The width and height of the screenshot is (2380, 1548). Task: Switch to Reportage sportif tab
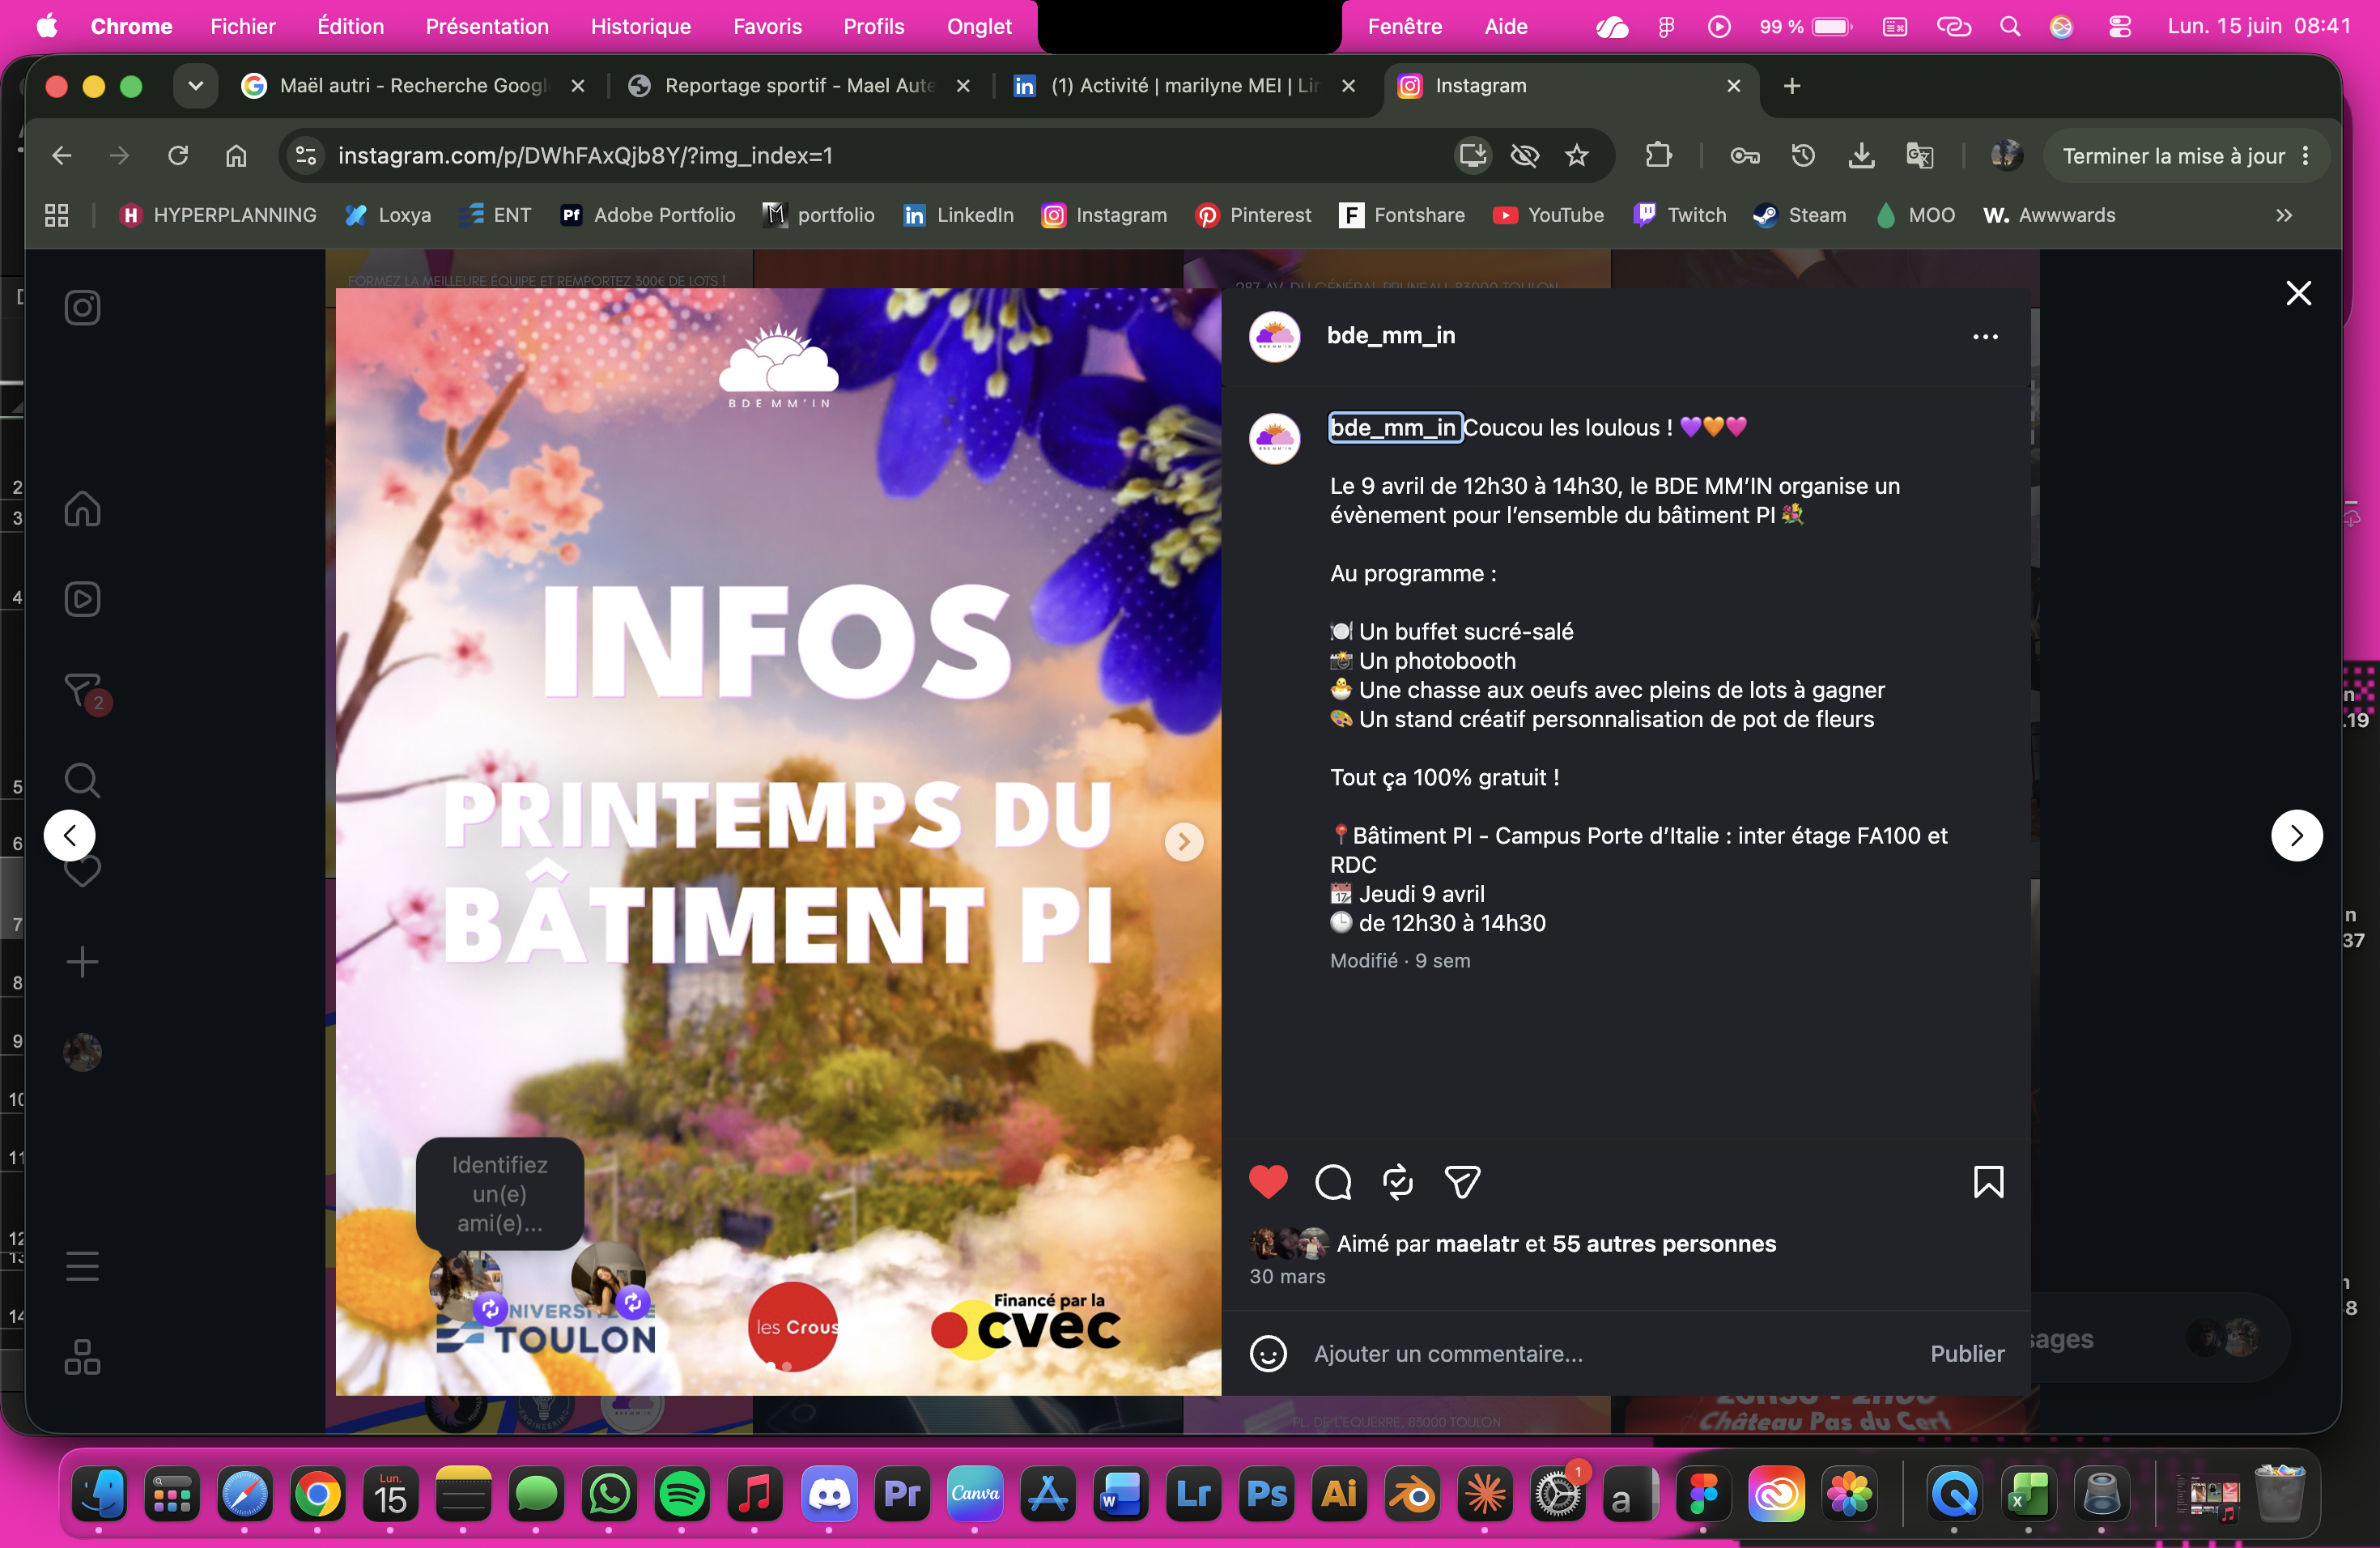click(798, 86)
